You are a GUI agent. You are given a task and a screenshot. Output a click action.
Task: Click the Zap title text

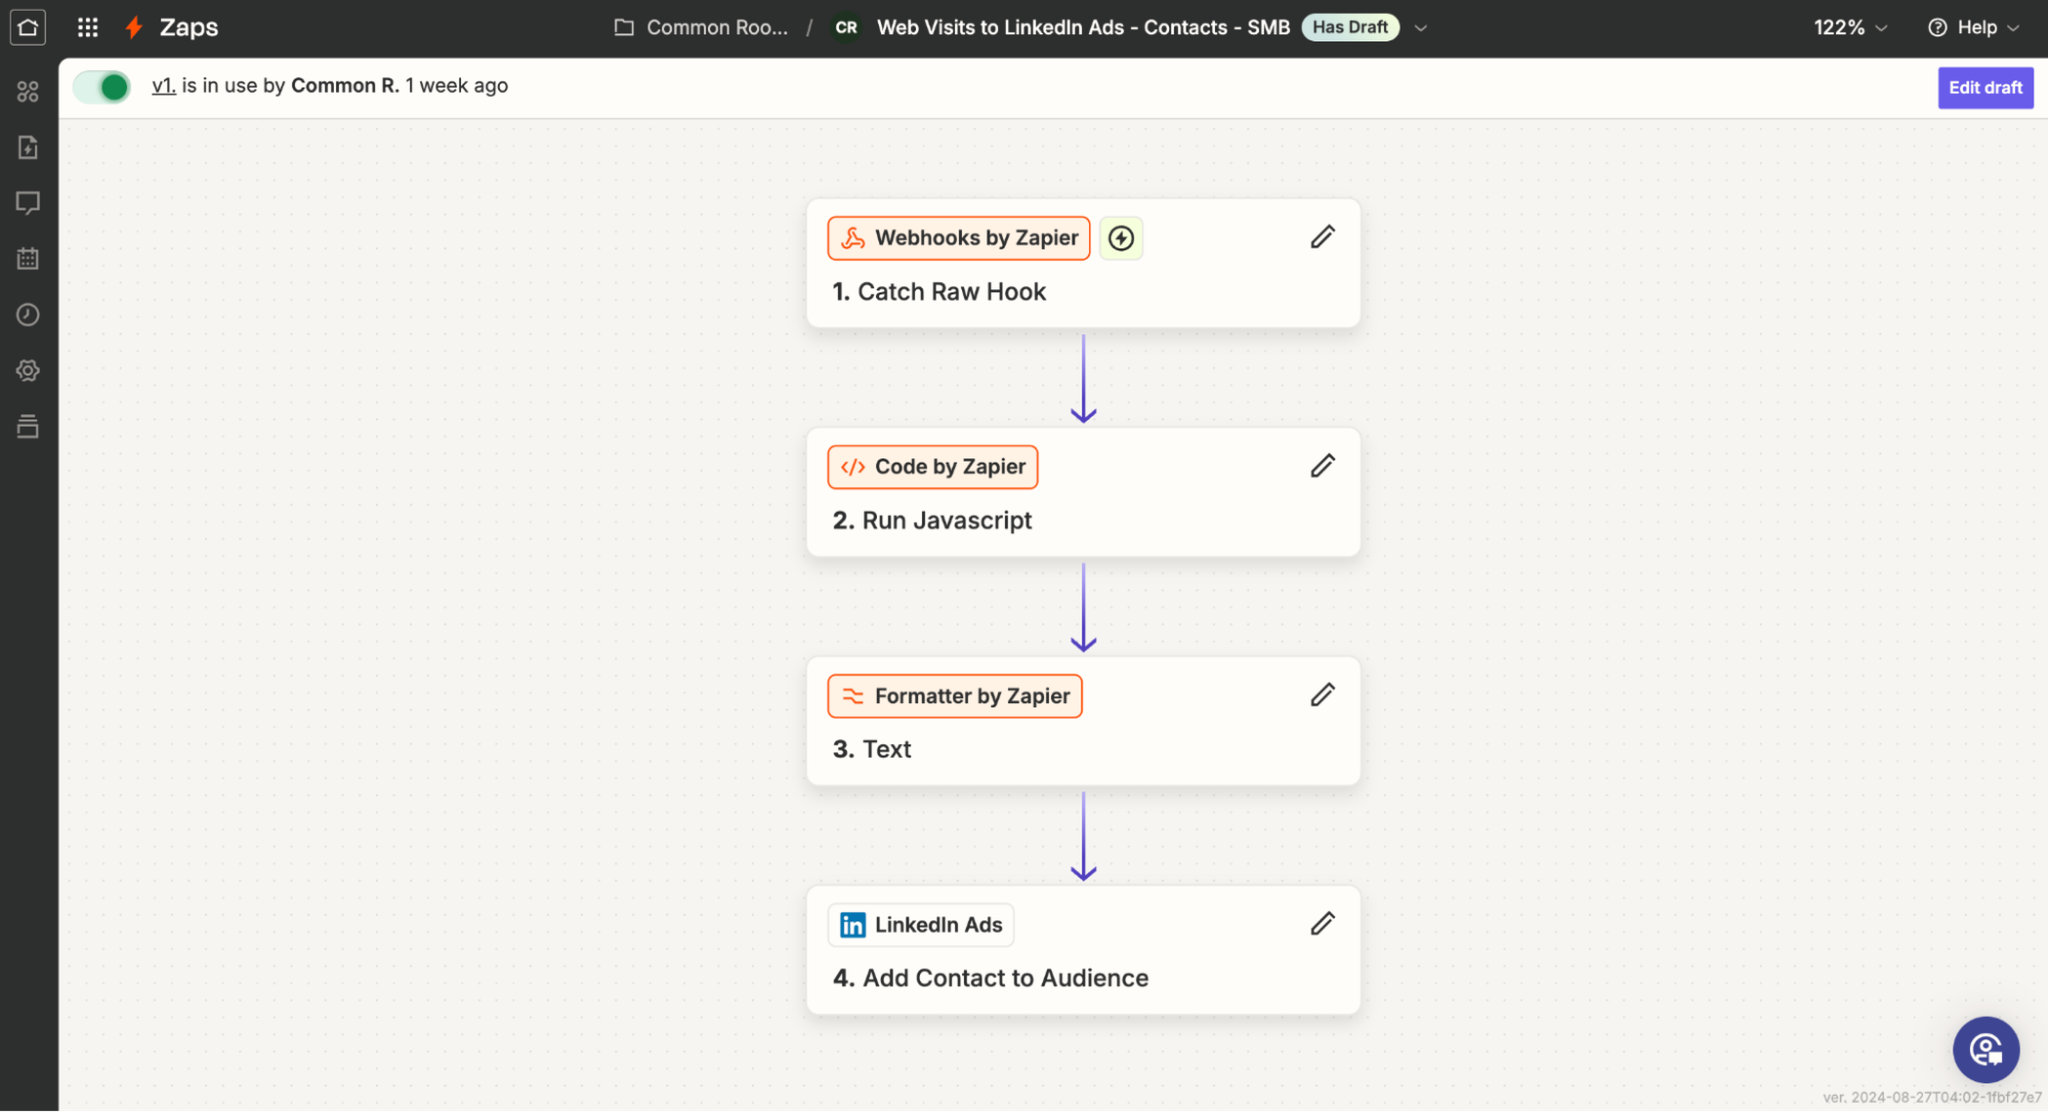pos(1083,27)
